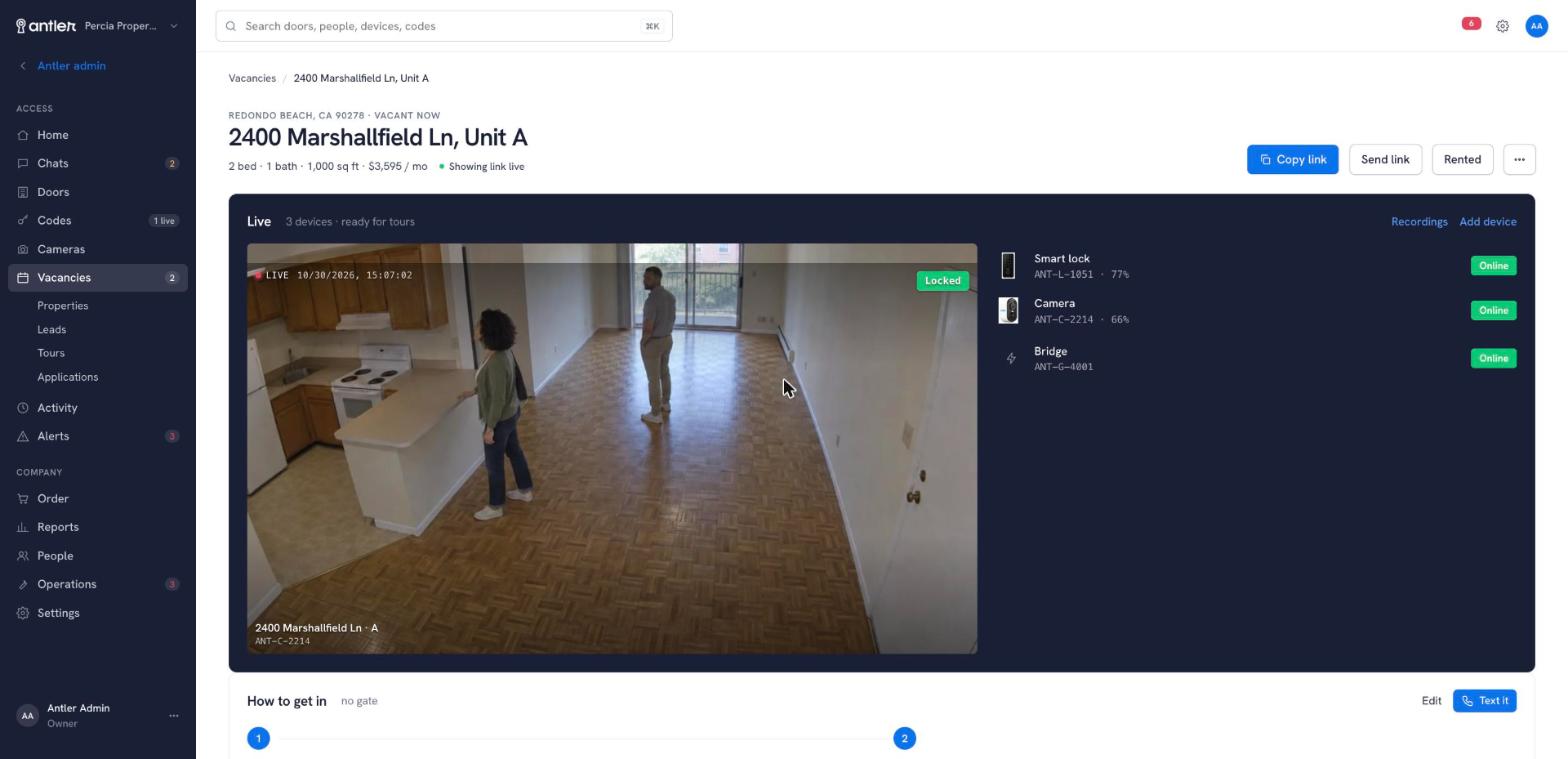Screen dimensions: 1568x759
Task: Open the Order page
Action: point(97,499)
